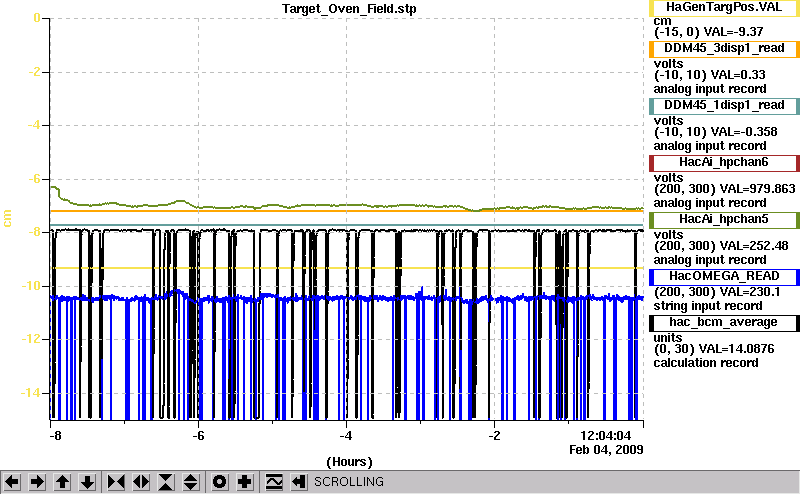This screenshot has width=800, height=494.
Task: Click the return-to-scrolling arrow icon
Action: [299, 482]
